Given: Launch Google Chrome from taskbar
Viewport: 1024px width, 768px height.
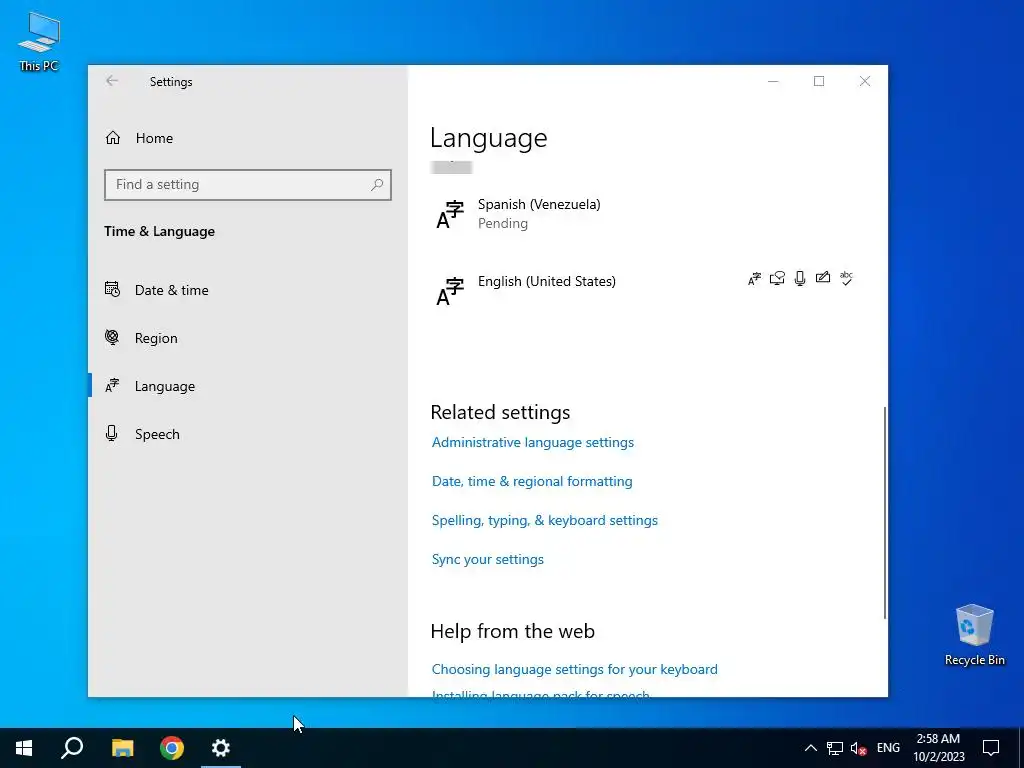Looking at the screenshot, I should [172, 748].
